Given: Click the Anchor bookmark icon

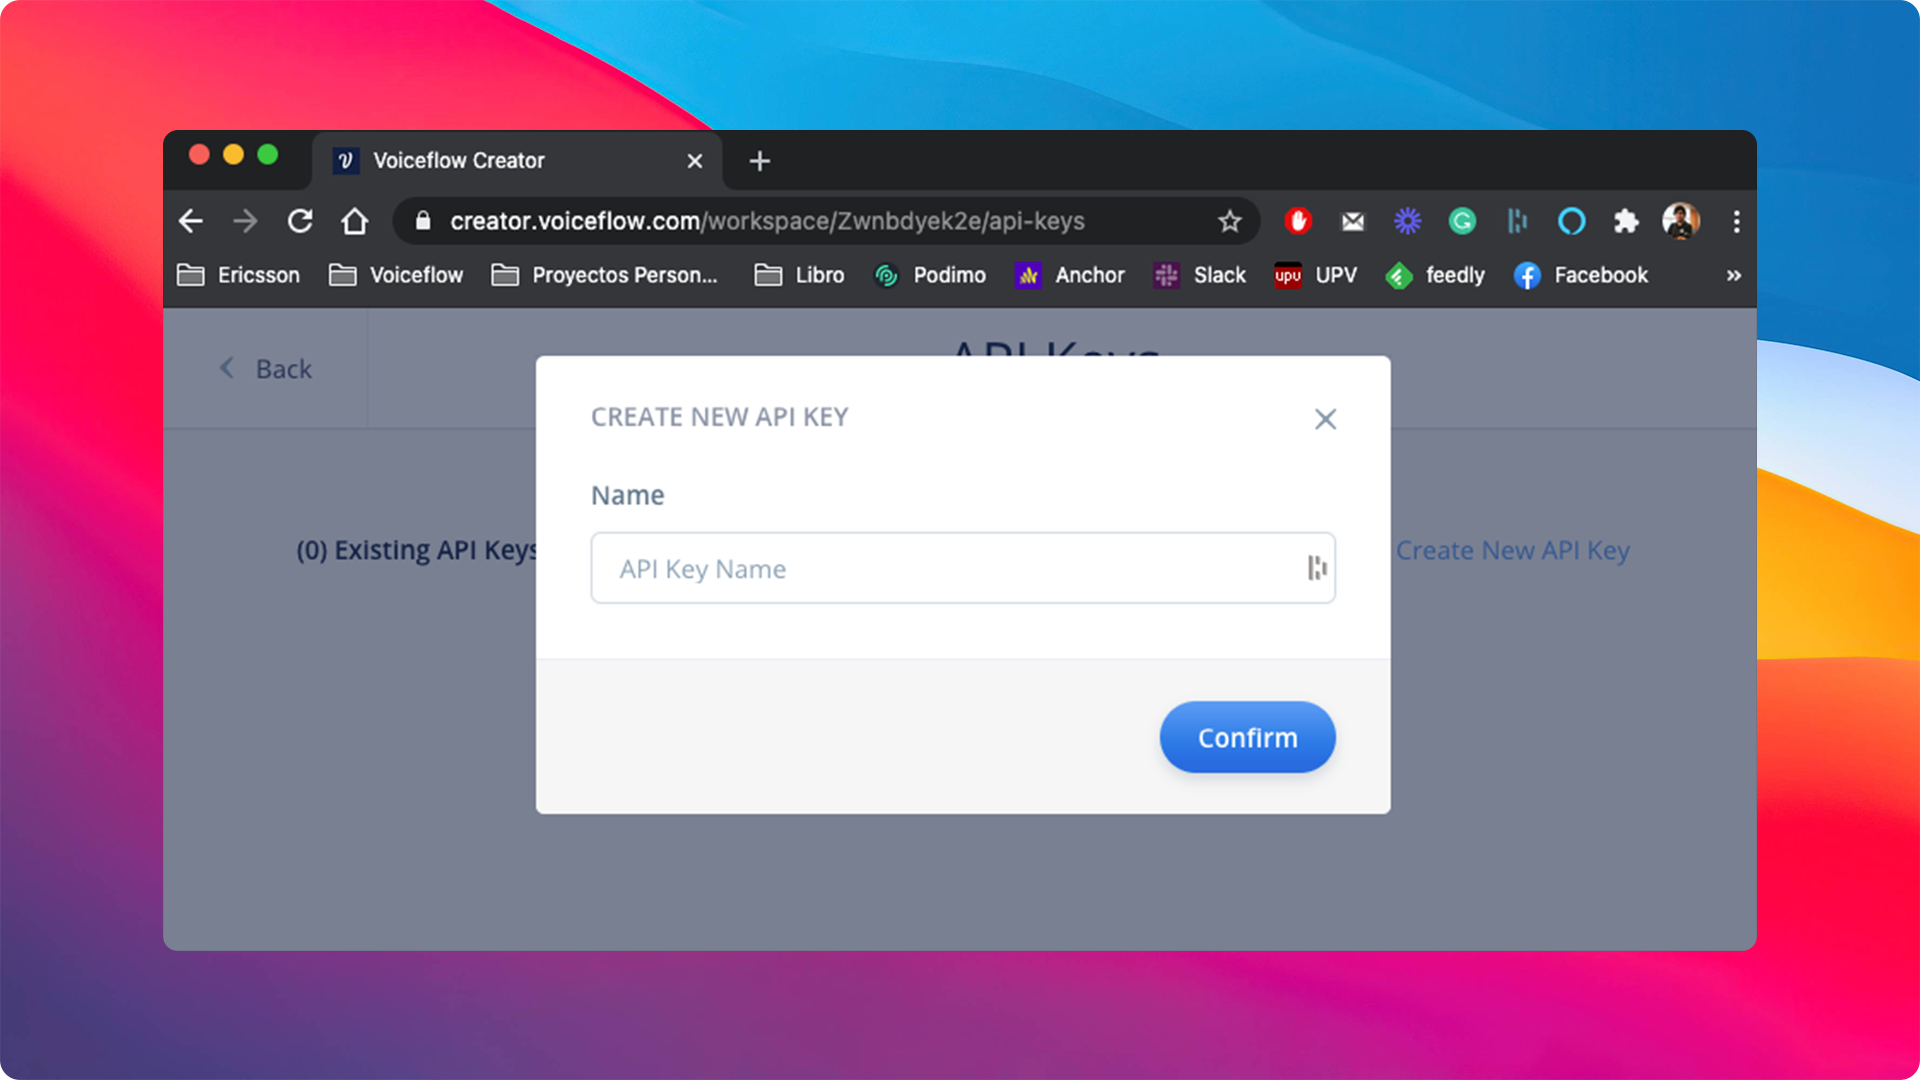Looking at the screenshot, I should pos(1029,274).
